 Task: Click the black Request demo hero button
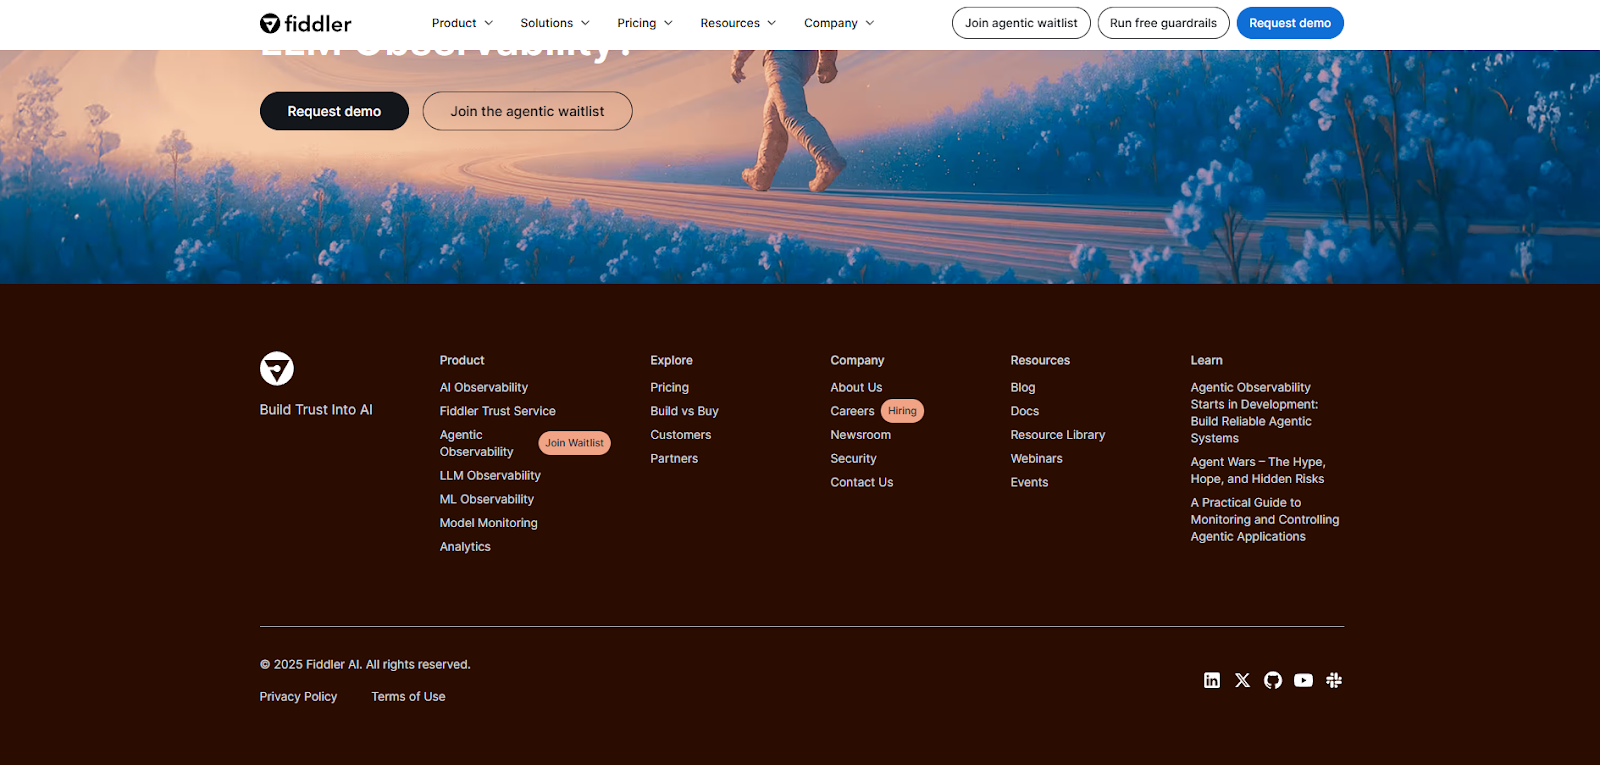click(x=334, y=111)
